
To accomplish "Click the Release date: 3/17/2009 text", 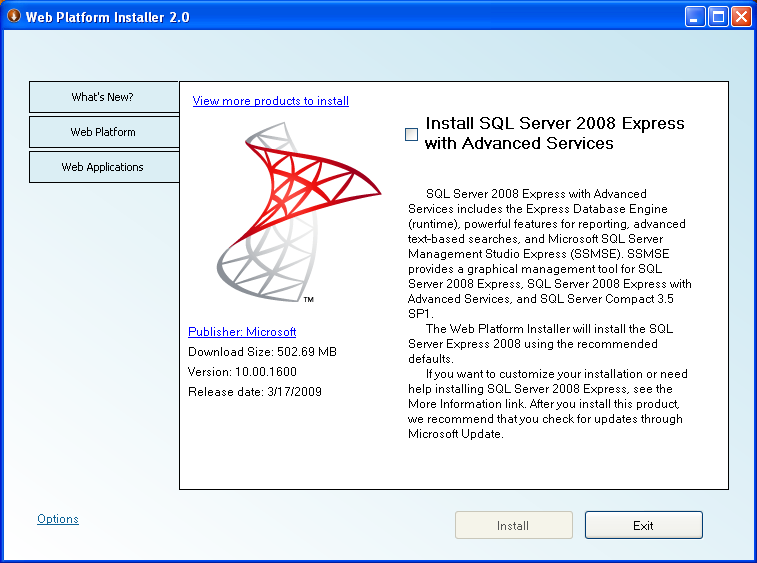I will [255, 392].
